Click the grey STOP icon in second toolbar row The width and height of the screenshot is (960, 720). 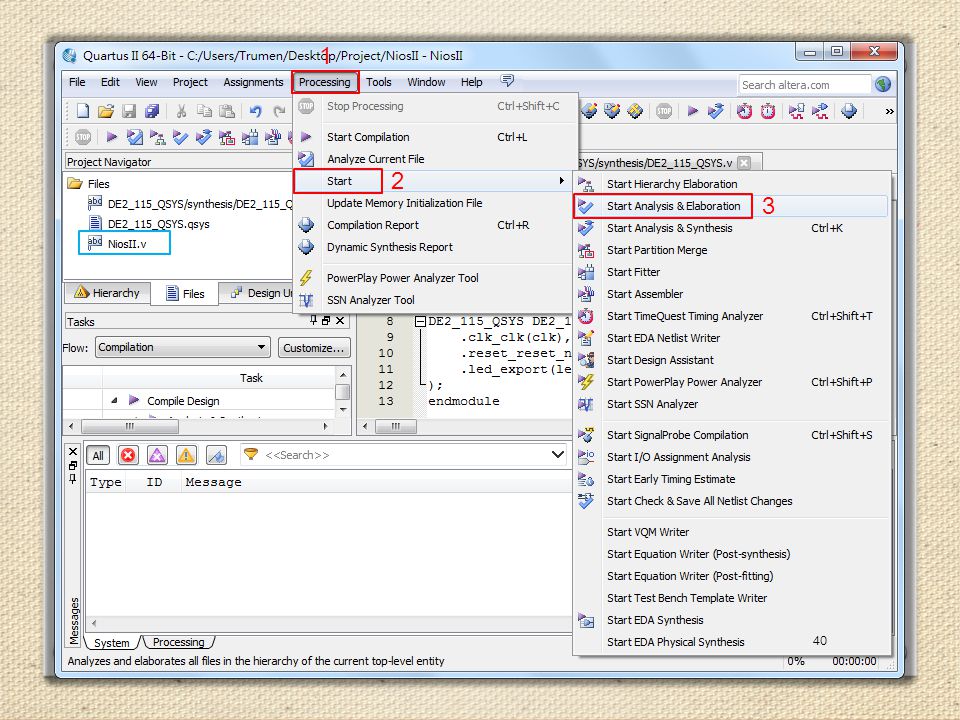point(83,137)
